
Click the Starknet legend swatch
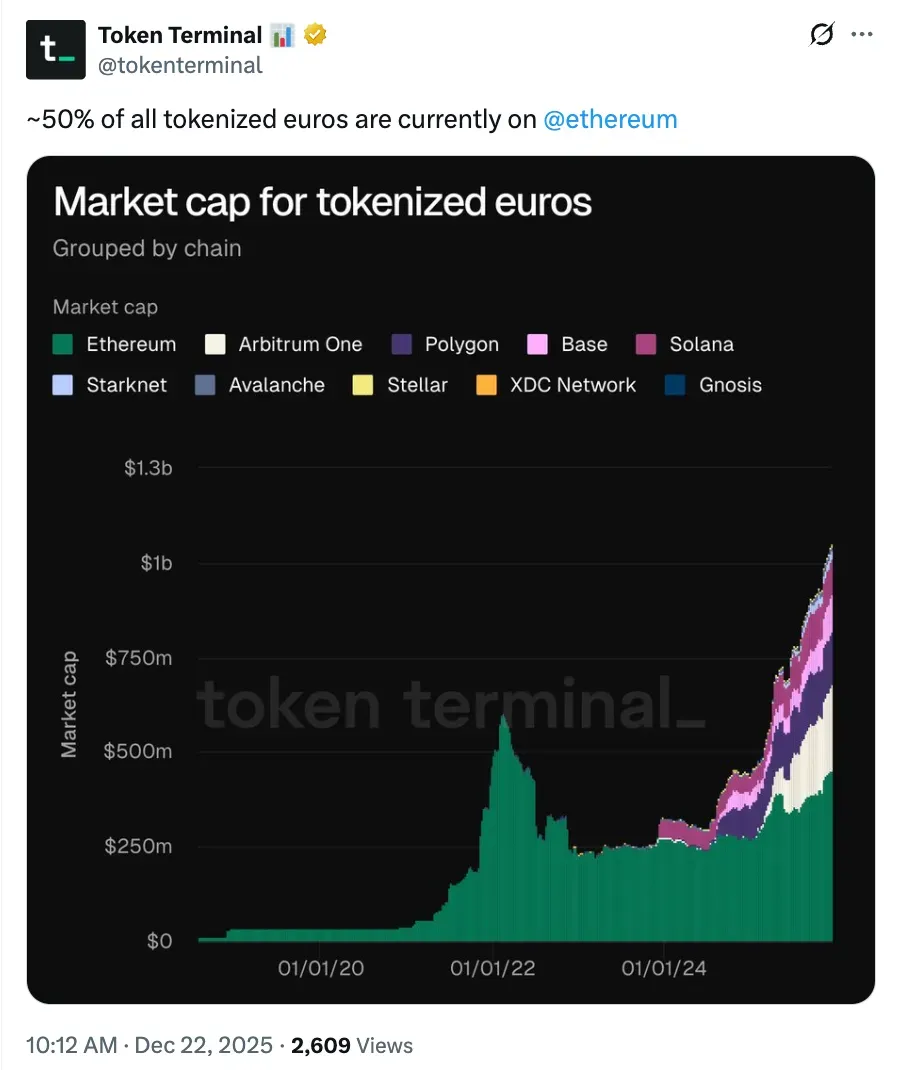(x=63, y=385)
